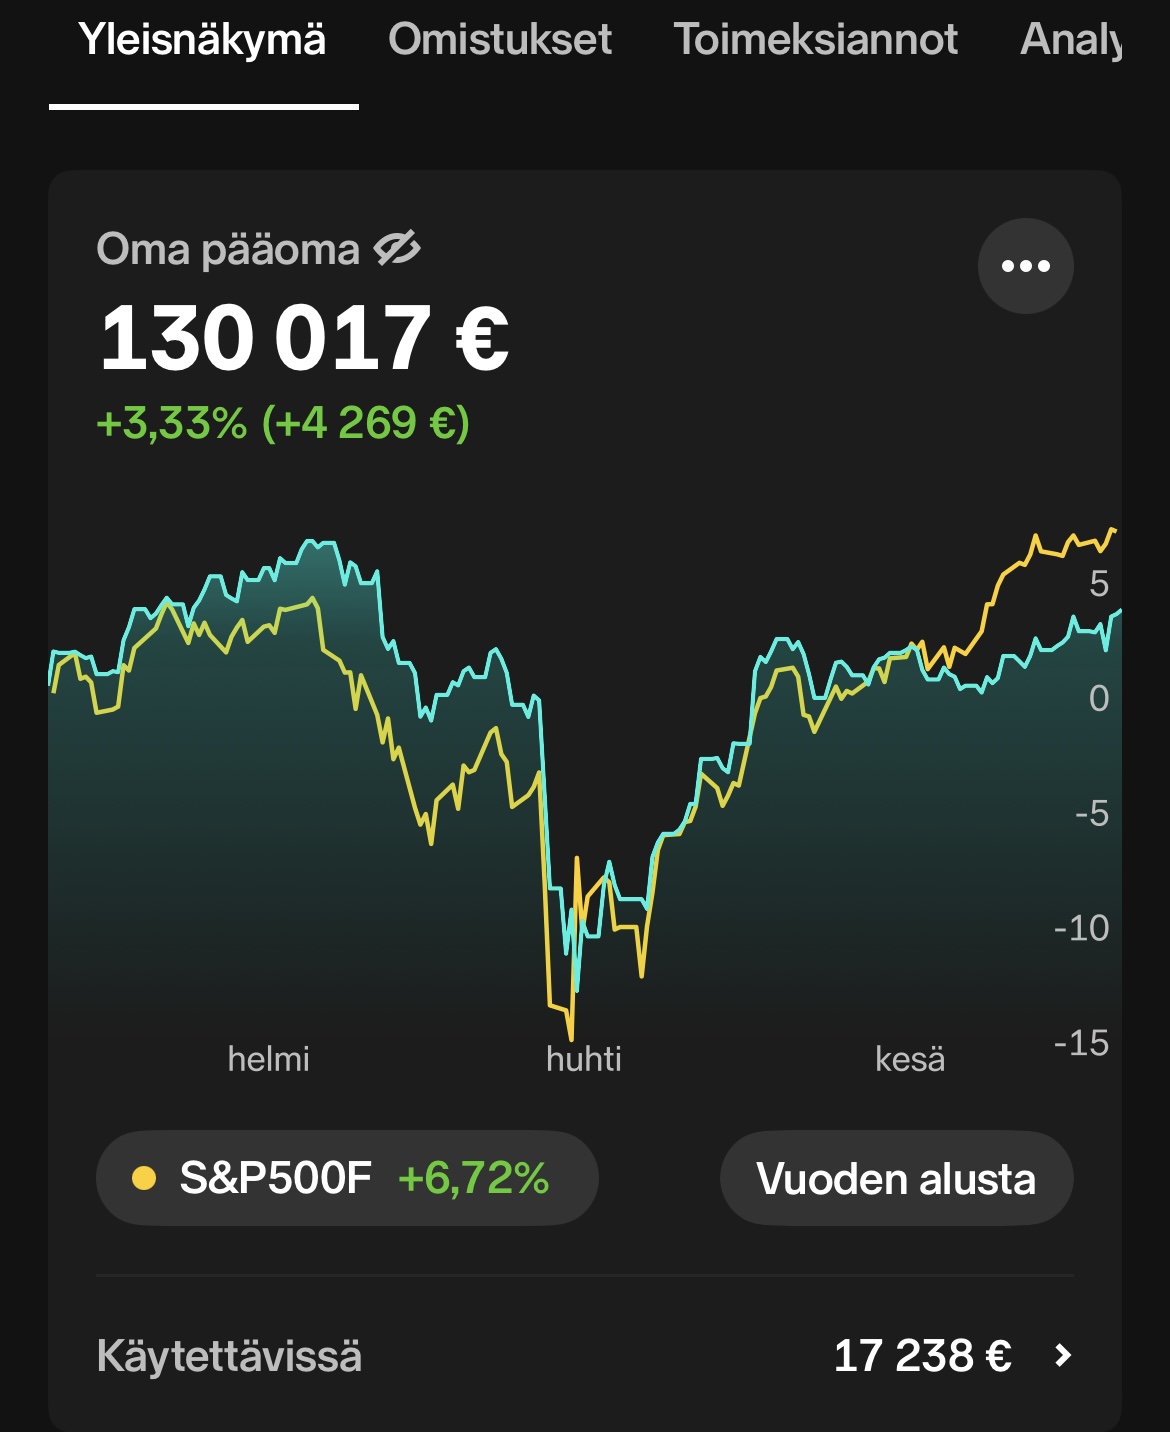
Task: Click the helmi month label on the chart
Action: pyautogui.click(x=268, y=1058)
